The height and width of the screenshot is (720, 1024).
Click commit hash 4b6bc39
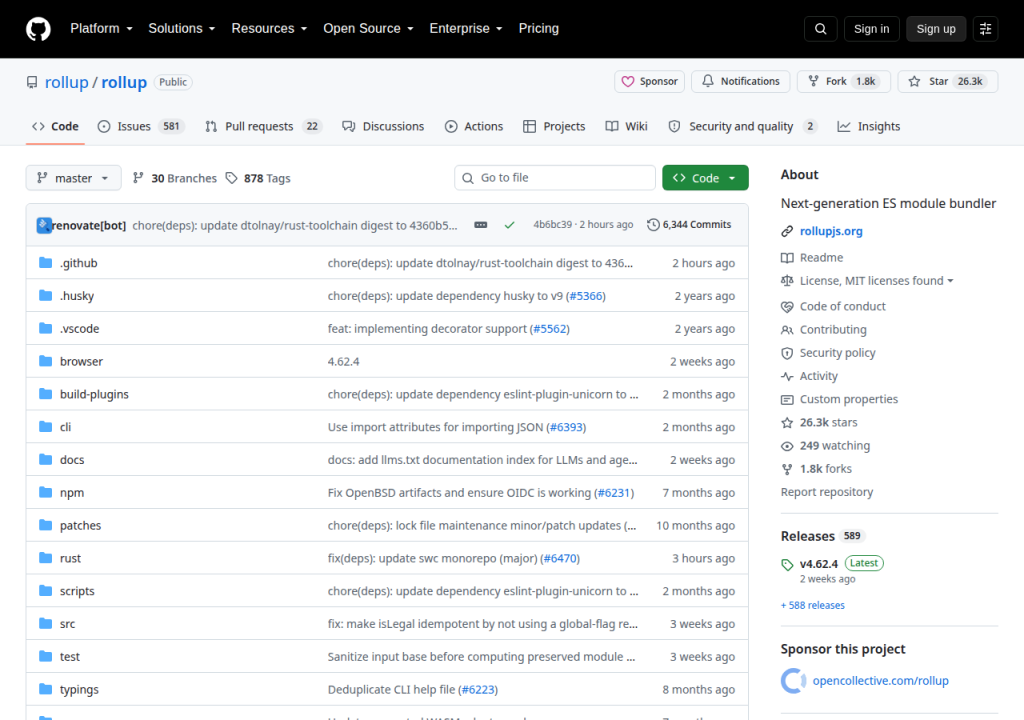click(552, 225)
